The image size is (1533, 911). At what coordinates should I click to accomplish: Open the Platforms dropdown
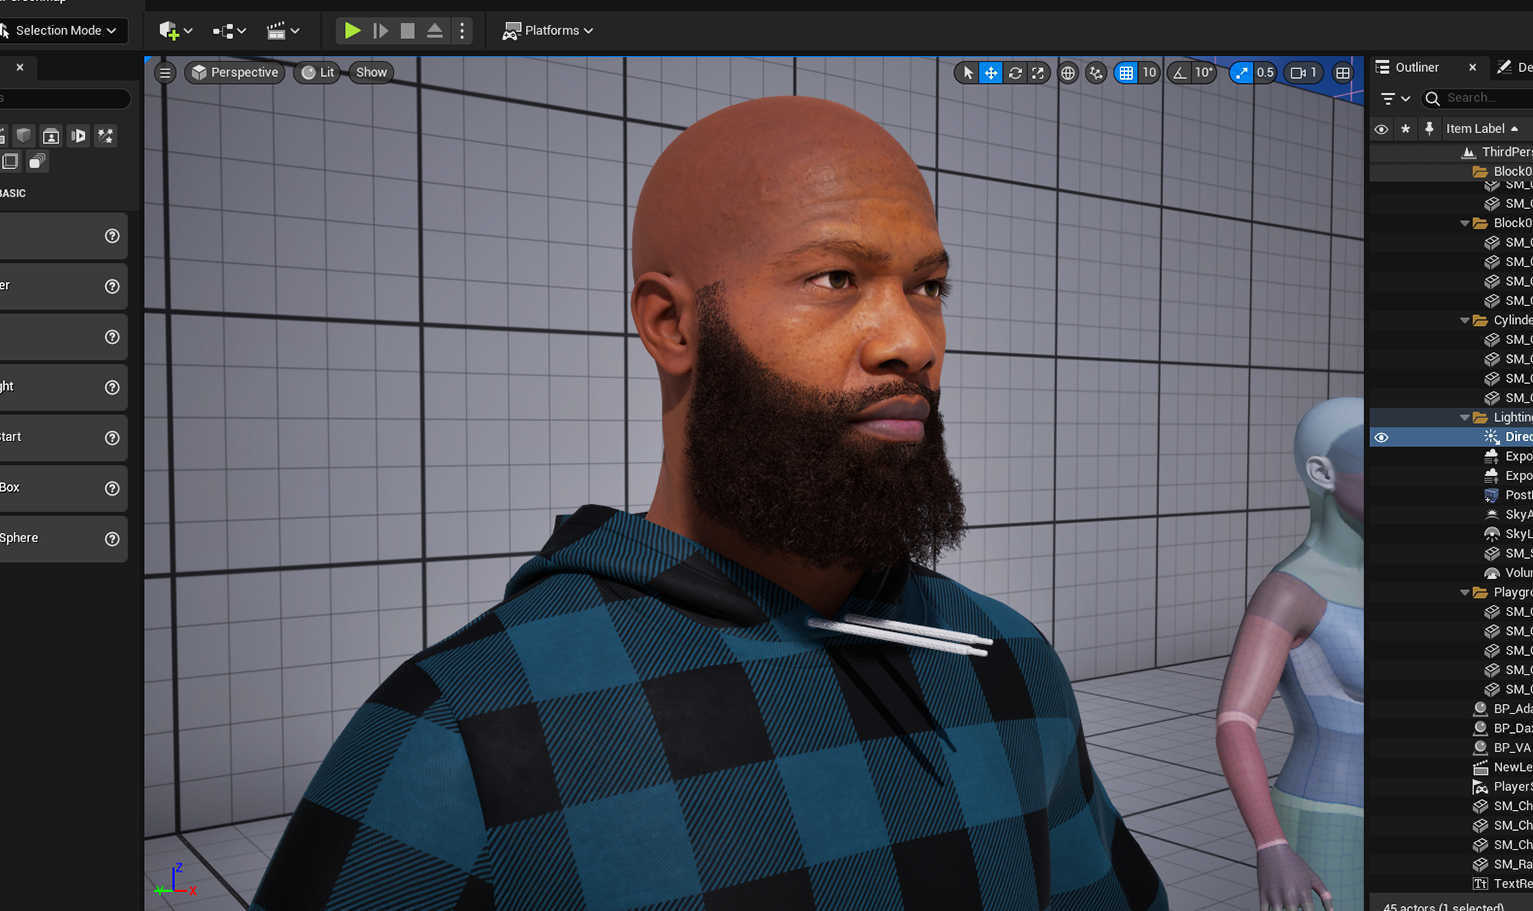[548, 31]
